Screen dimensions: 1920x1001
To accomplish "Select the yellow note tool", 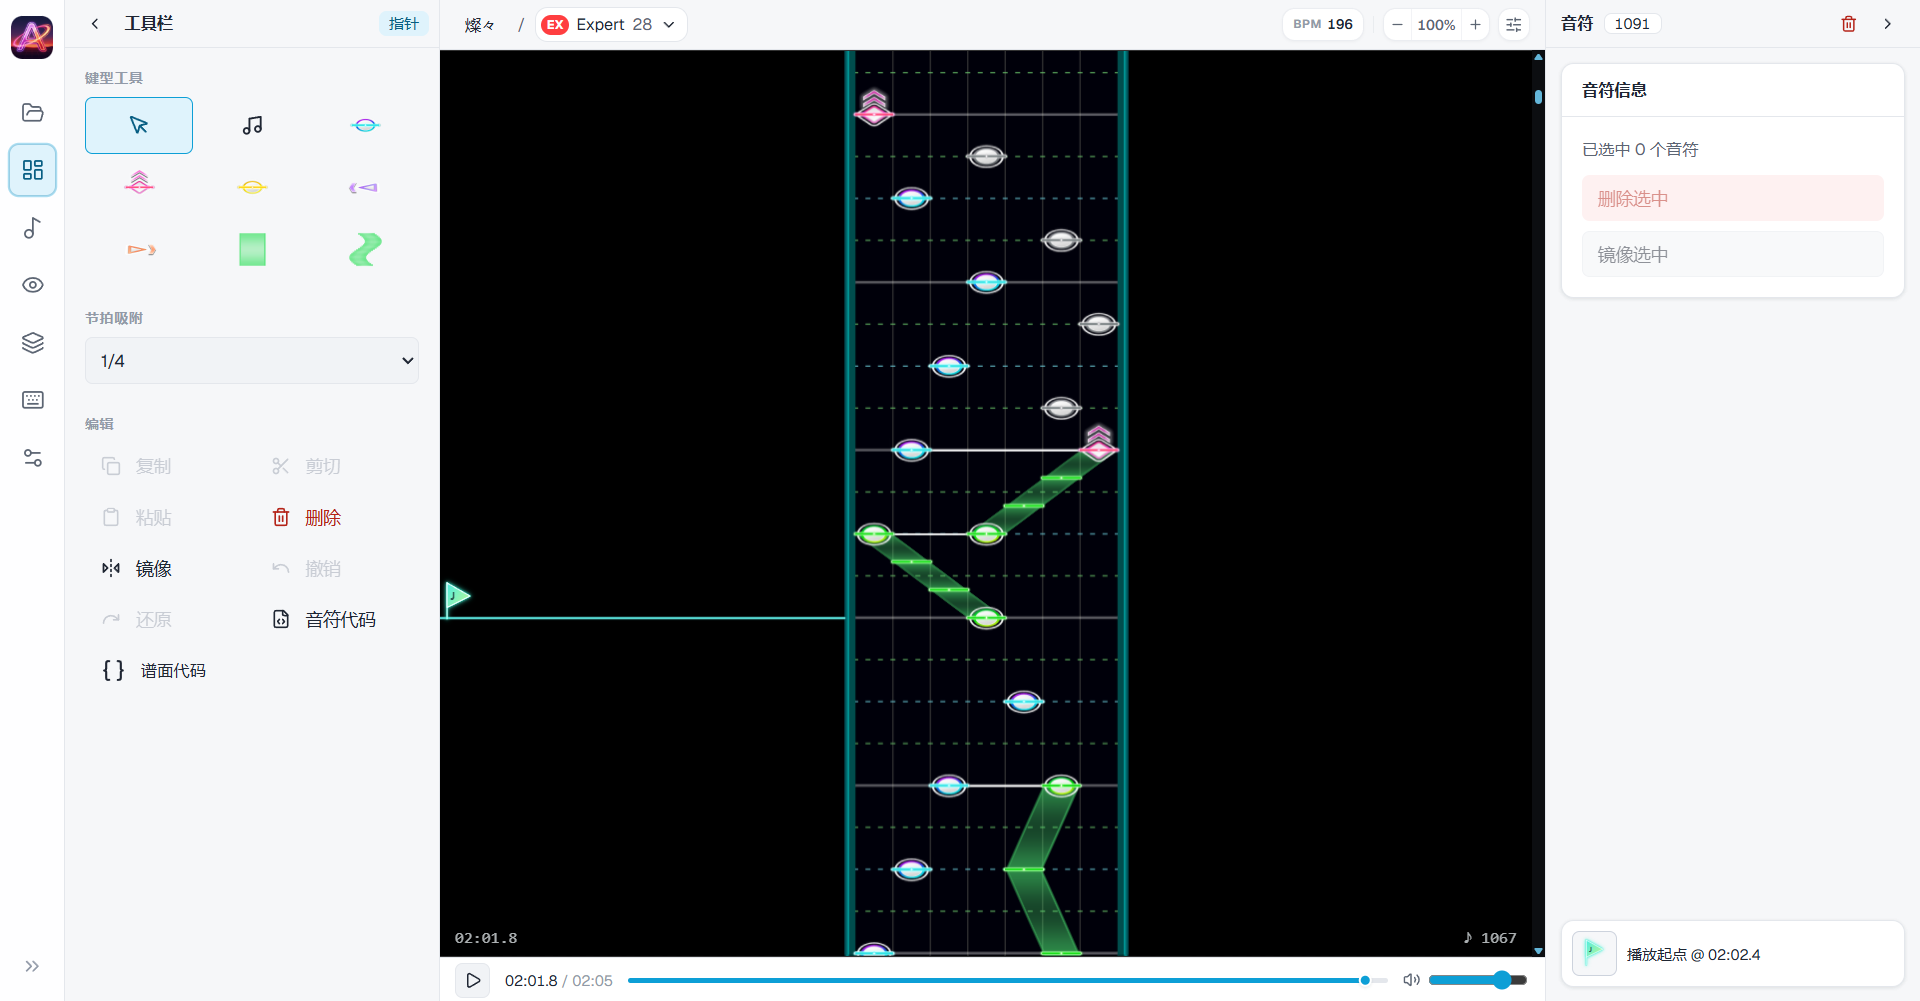I will tap(252, 187).
